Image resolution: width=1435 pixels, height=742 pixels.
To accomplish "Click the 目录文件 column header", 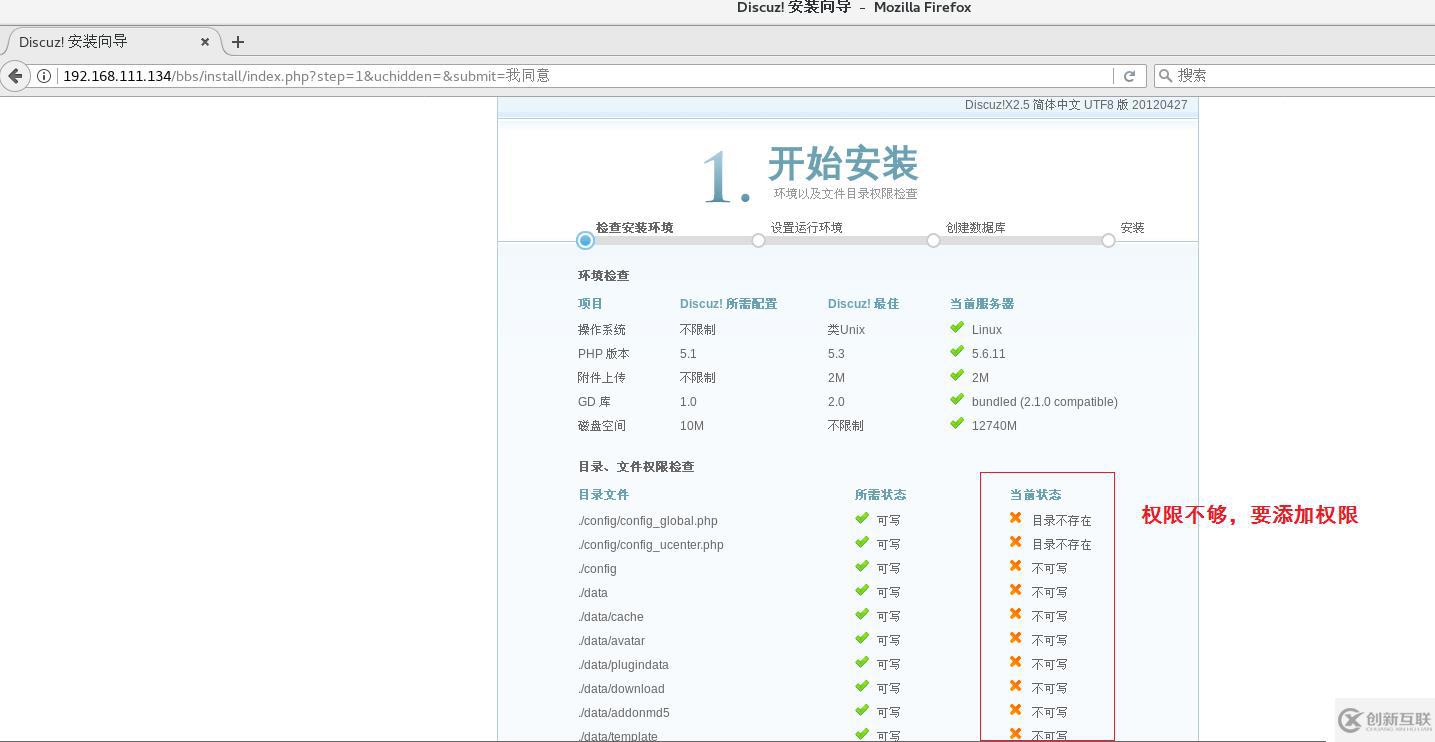I will click(603, 495).
